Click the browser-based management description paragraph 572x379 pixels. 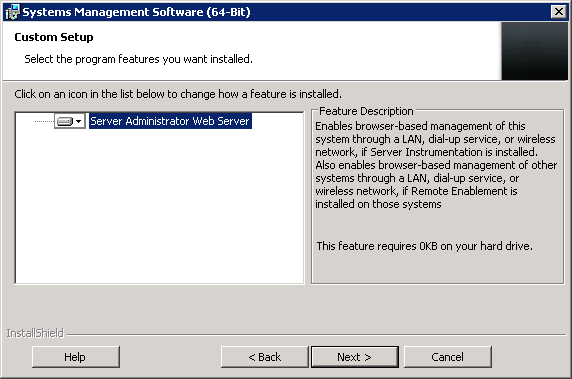(x=436, y=165)
